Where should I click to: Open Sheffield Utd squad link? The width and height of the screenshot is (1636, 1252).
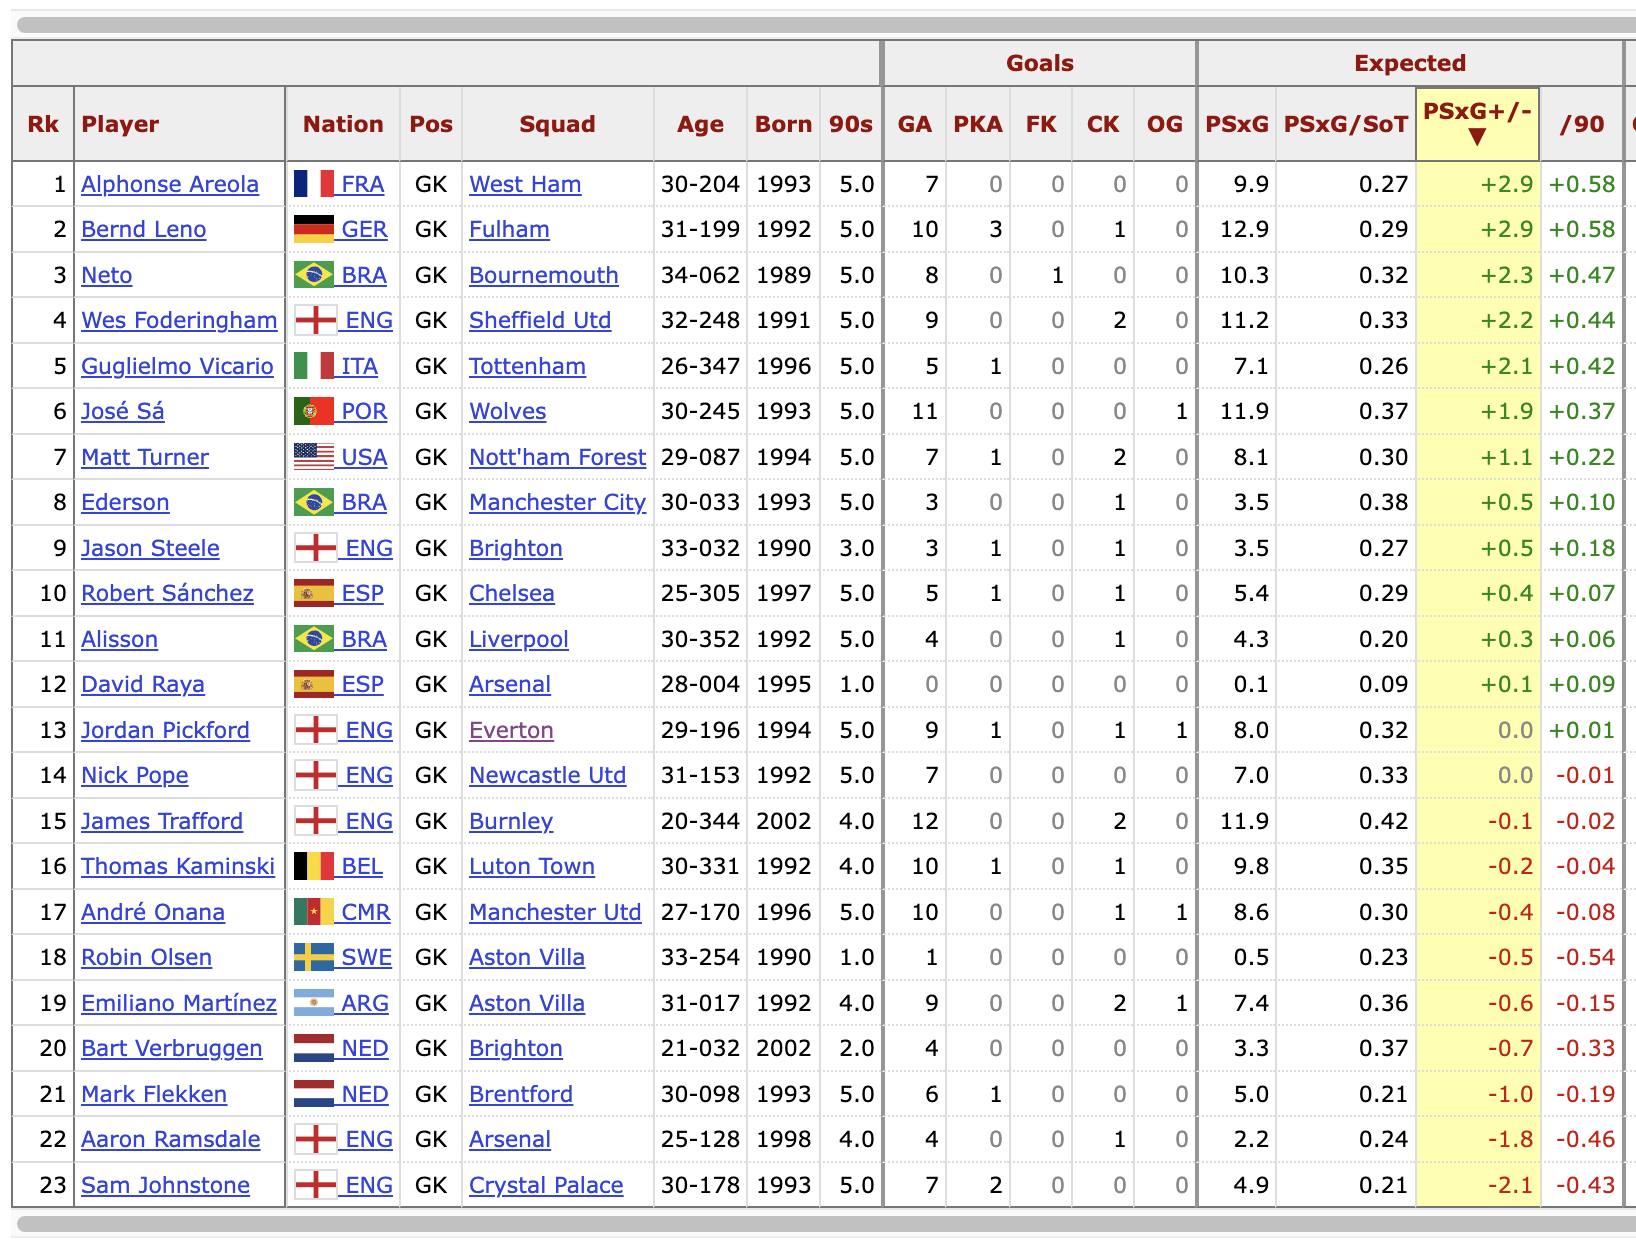(x=540, y=320)
